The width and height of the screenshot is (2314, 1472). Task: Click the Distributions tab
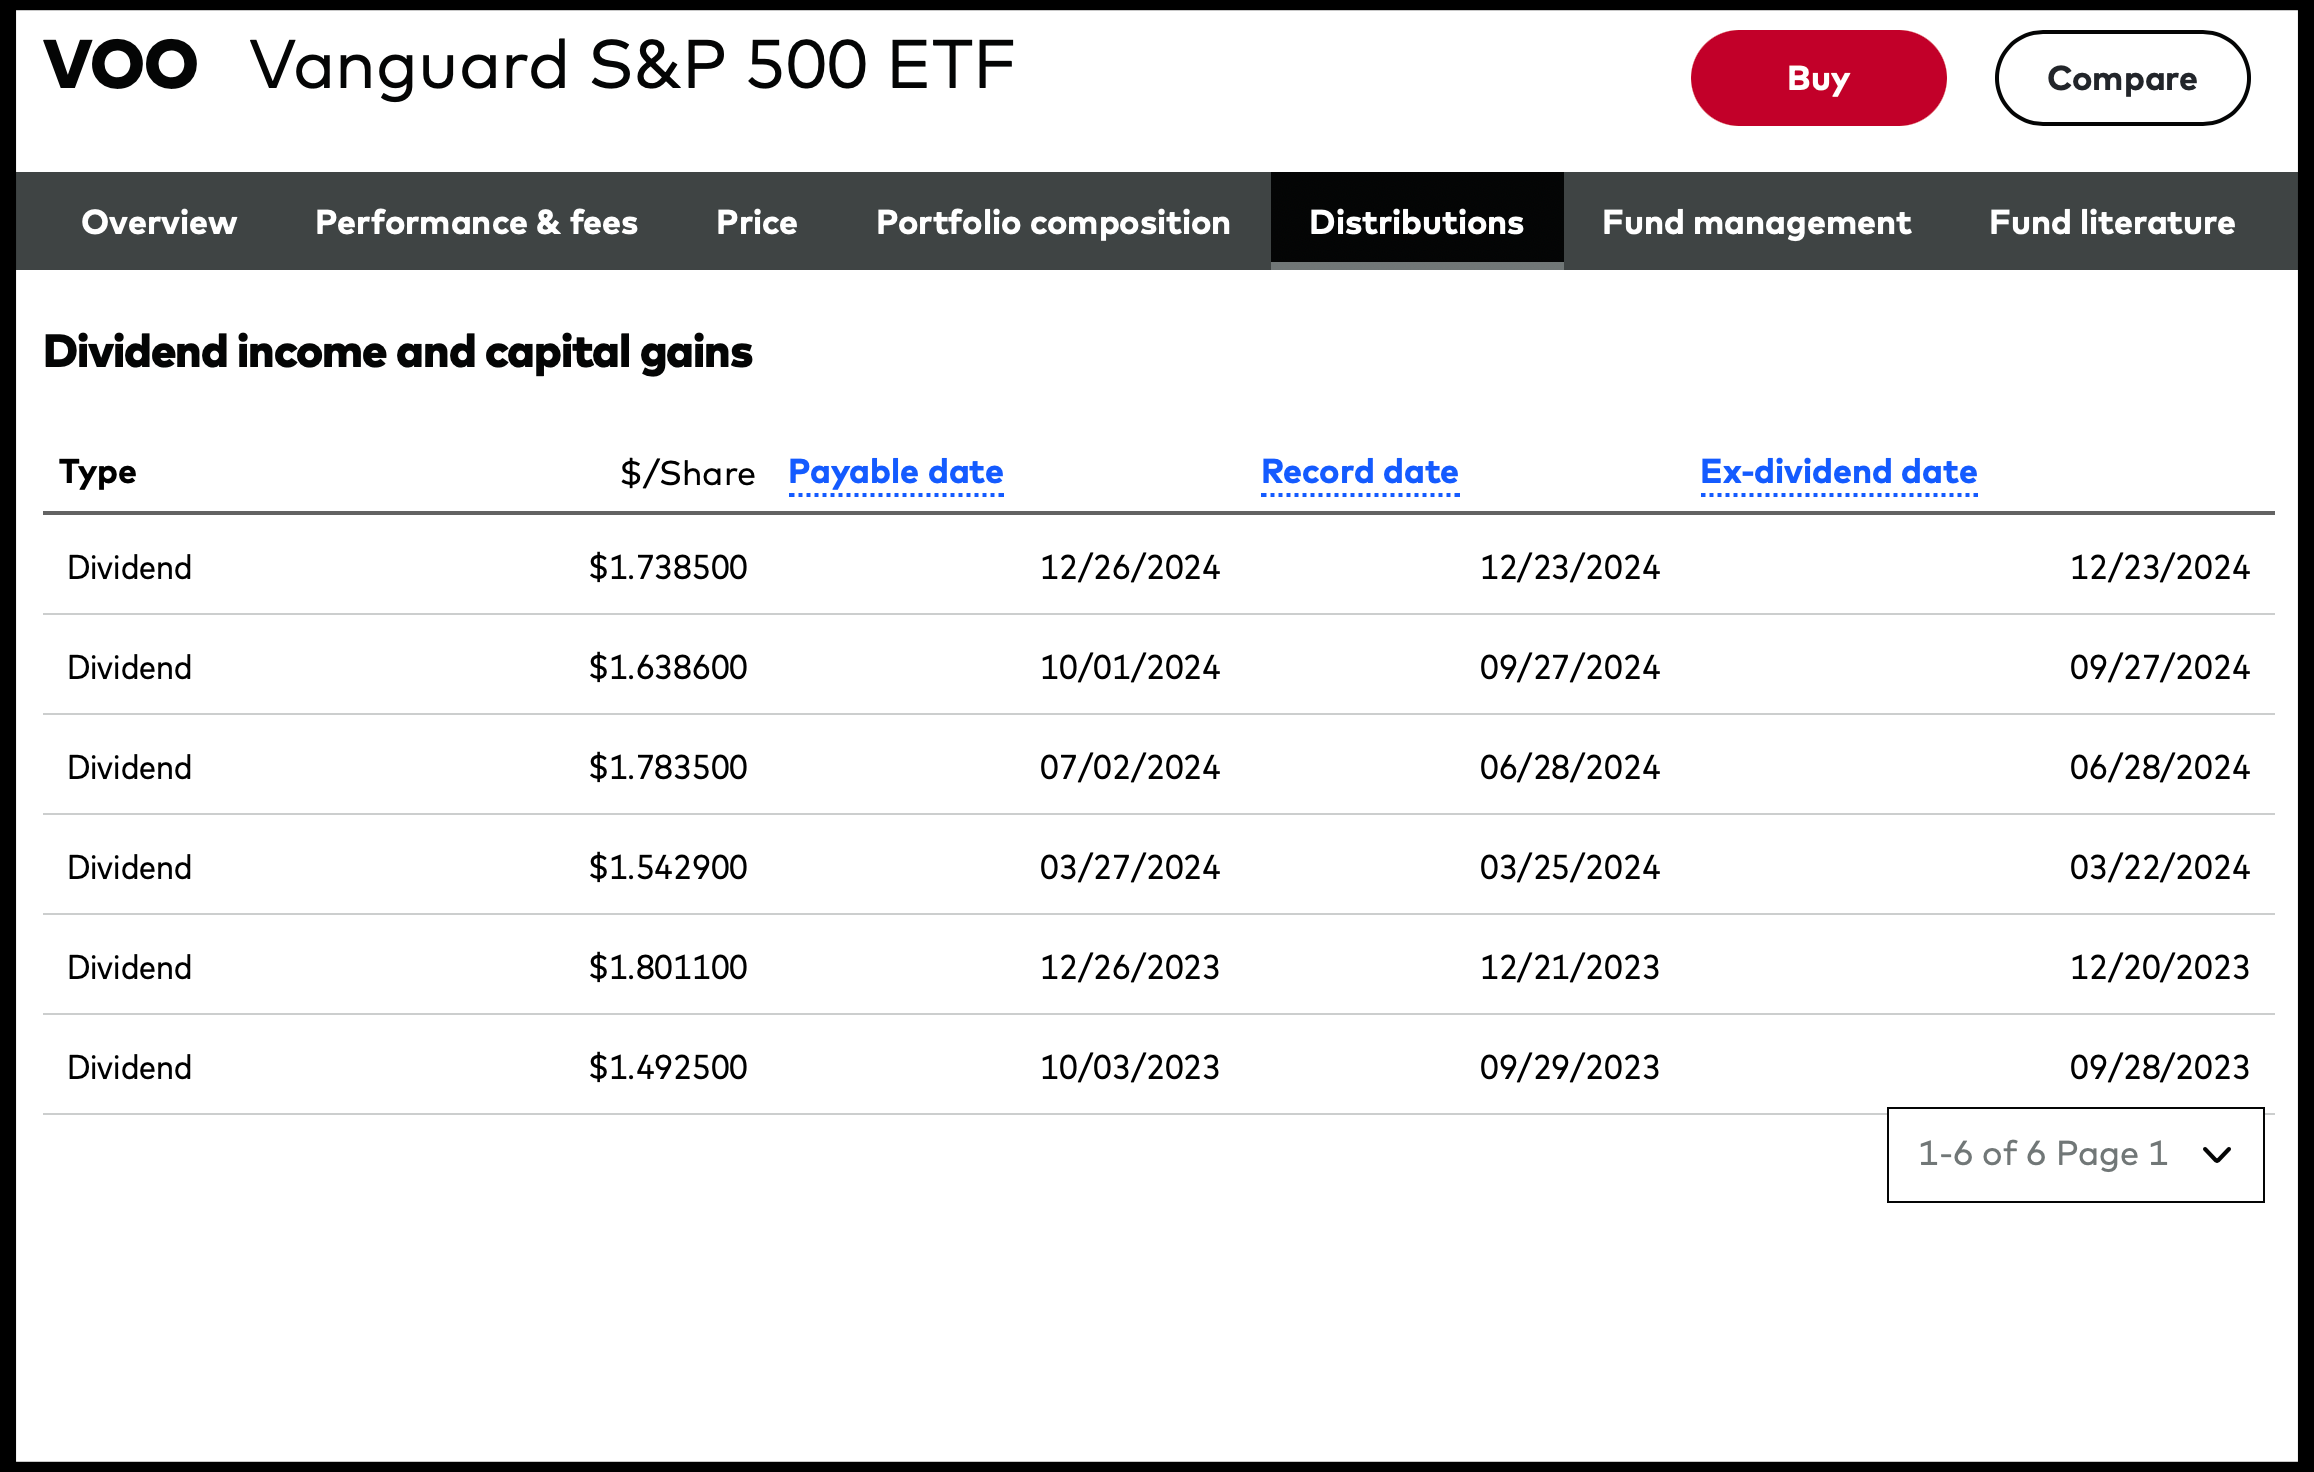tap(1416, 222)
